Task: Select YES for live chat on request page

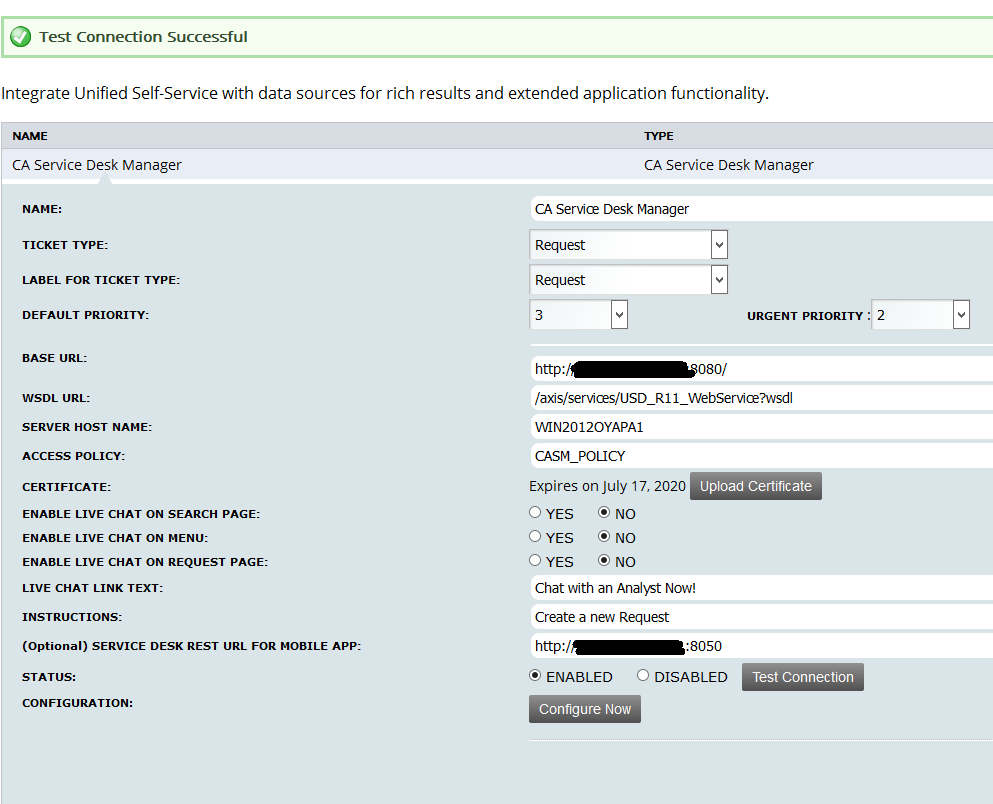Action: tap(535, 561)
